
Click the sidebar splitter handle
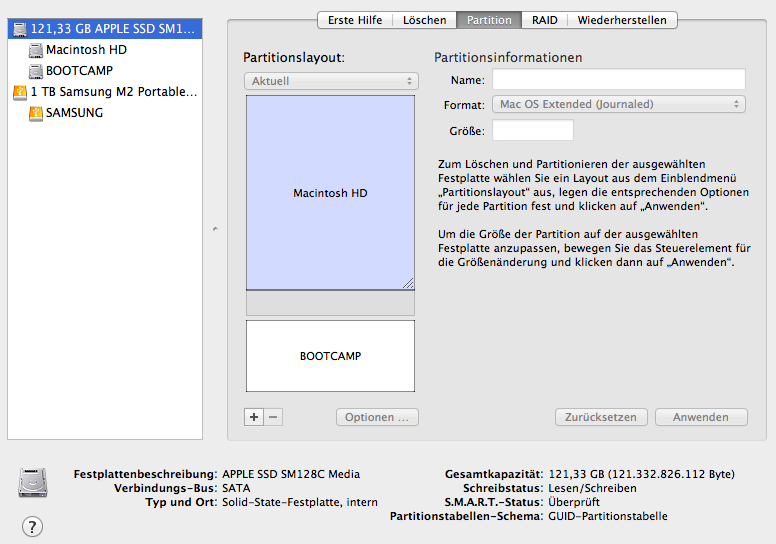tap(215, 229)
